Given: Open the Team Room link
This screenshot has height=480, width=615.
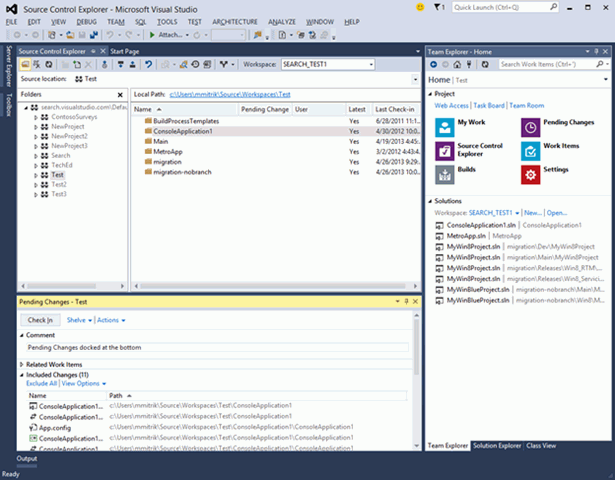Looking at the screenshot, I should pos(527,105).
